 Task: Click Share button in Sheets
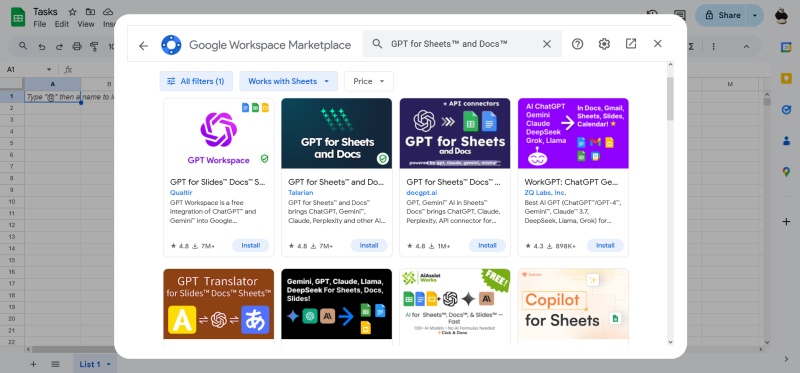coord(722,15)
